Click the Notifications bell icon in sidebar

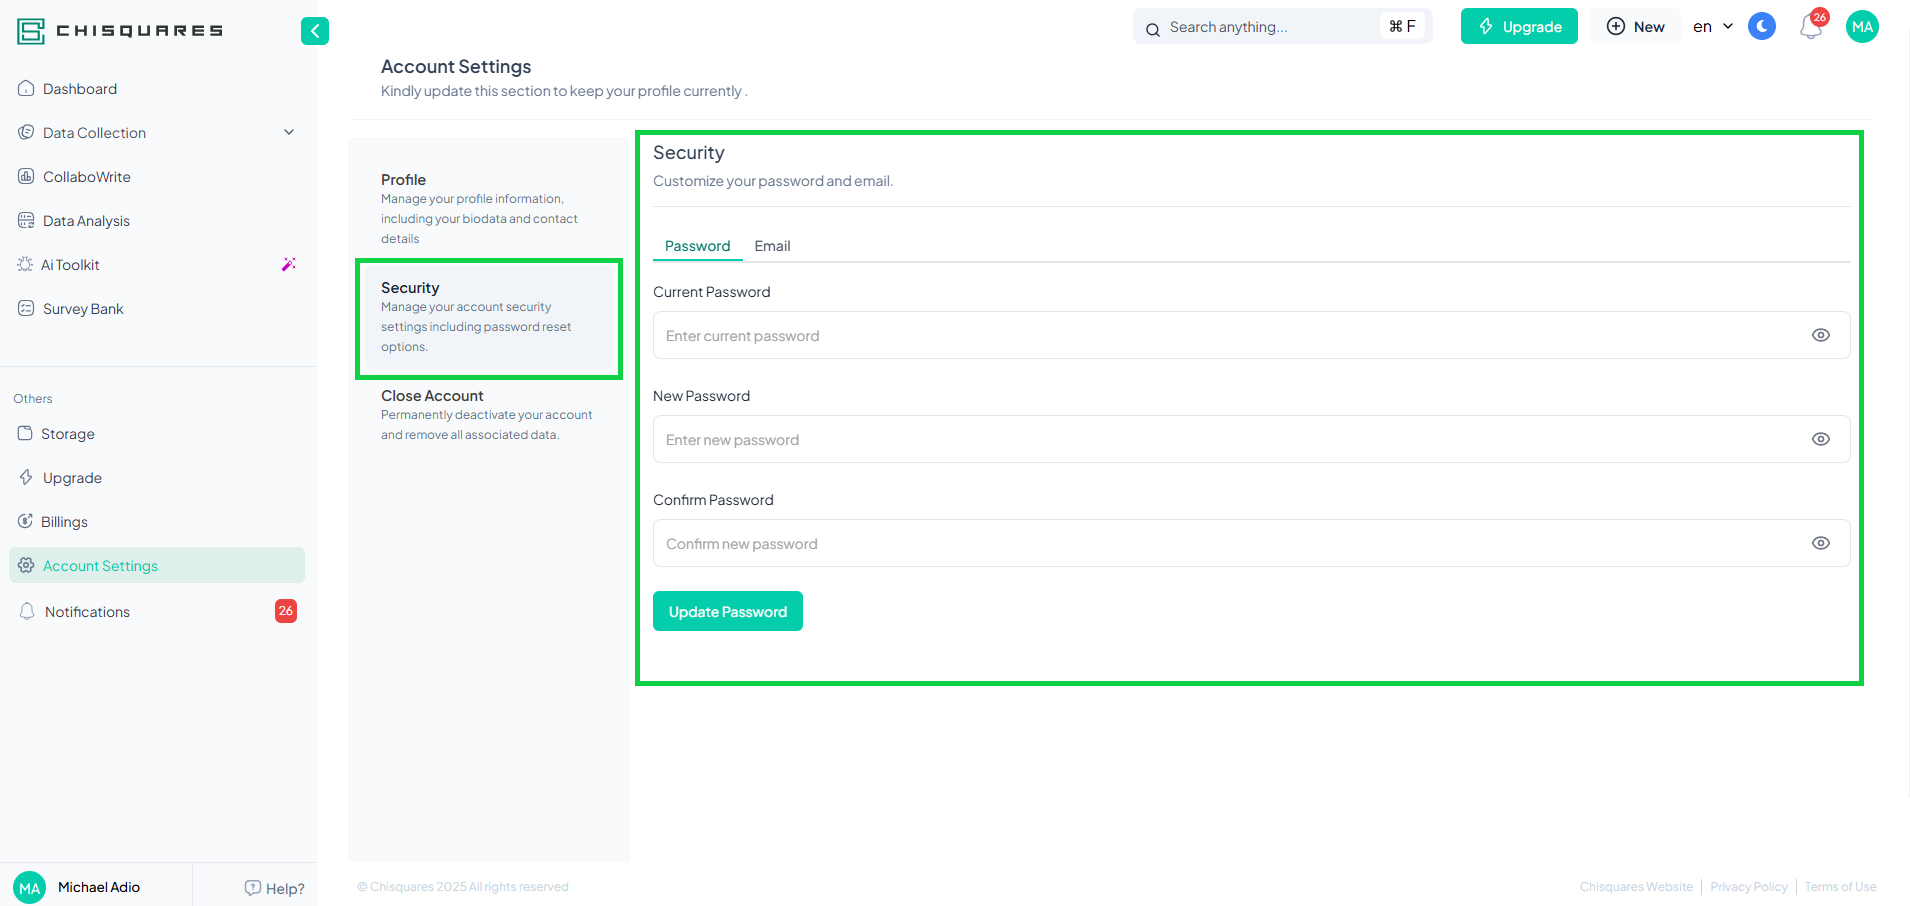(x=27, y=611)
